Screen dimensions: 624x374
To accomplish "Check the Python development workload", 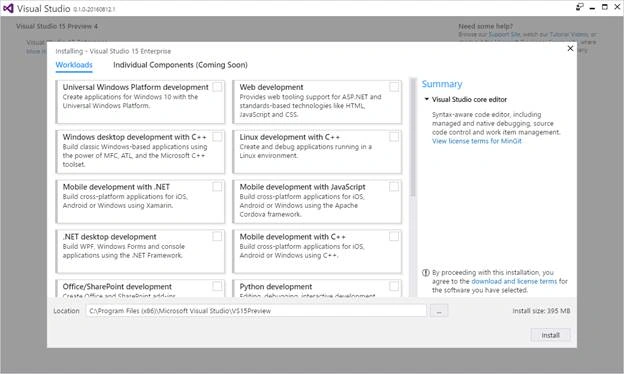I will click(394, 286).
